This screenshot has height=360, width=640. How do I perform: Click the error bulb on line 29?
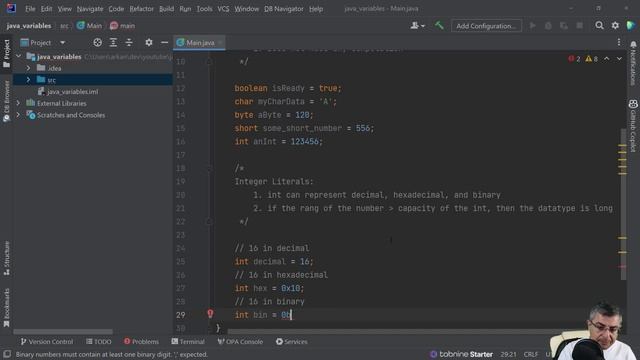tap(210, 313)
